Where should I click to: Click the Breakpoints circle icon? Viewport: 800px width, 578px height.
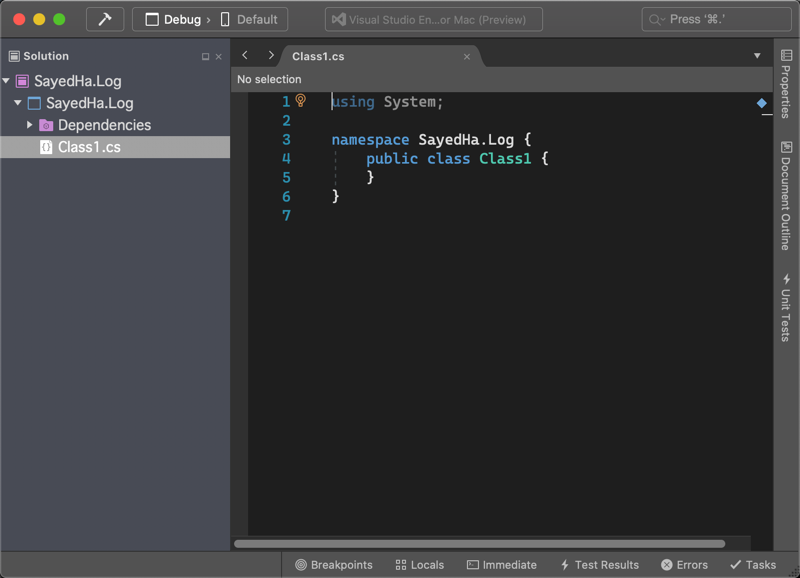301,565
